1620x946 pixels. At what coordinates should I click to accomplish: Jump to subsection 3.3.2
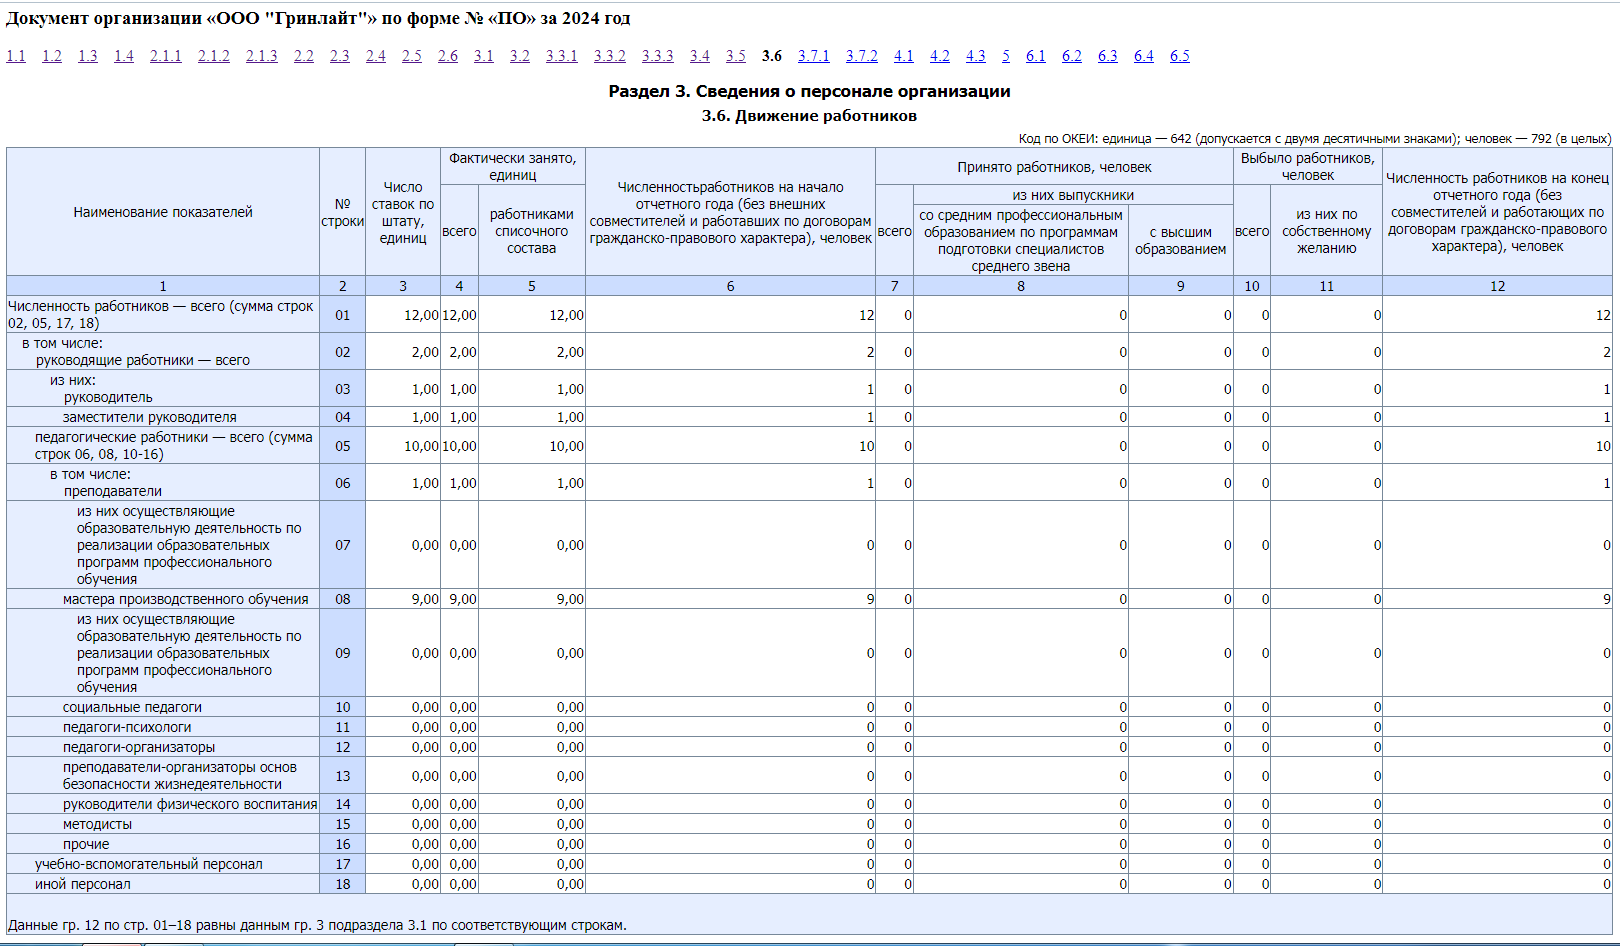pyautogui.click(x=610, y=56)
